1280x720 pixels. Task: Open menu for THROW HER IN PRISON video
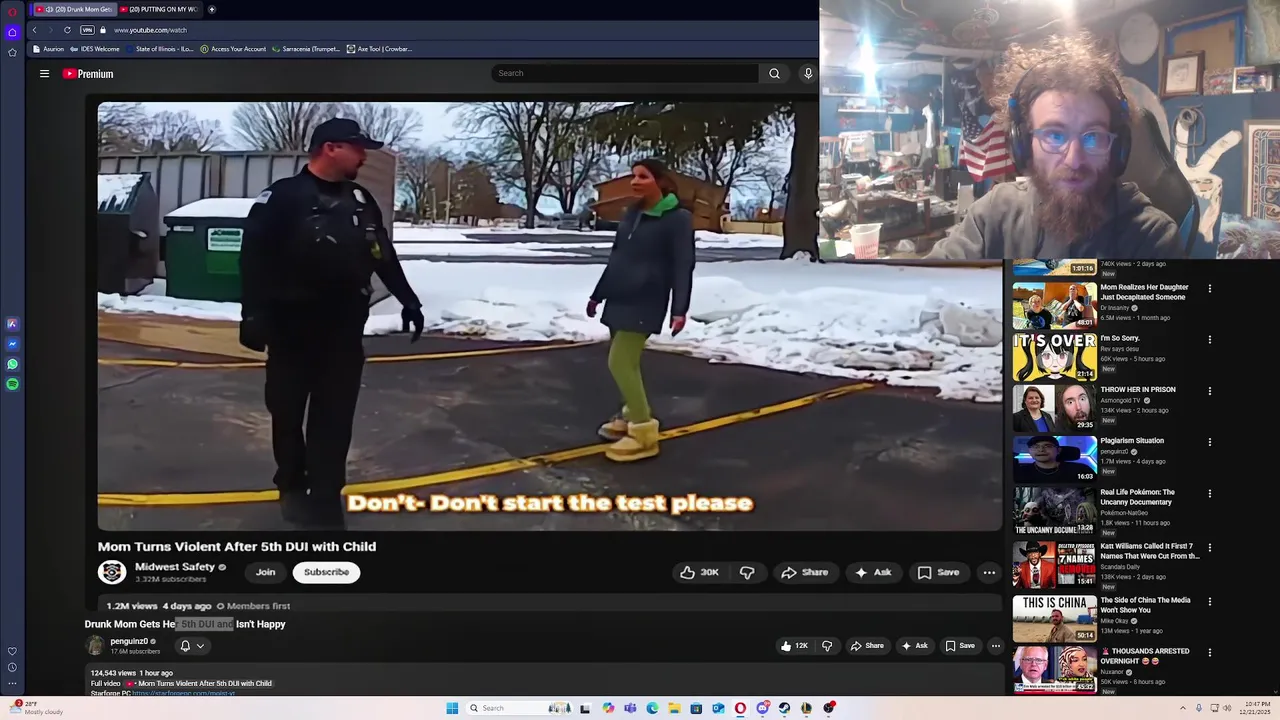[x=1209, y=391]
